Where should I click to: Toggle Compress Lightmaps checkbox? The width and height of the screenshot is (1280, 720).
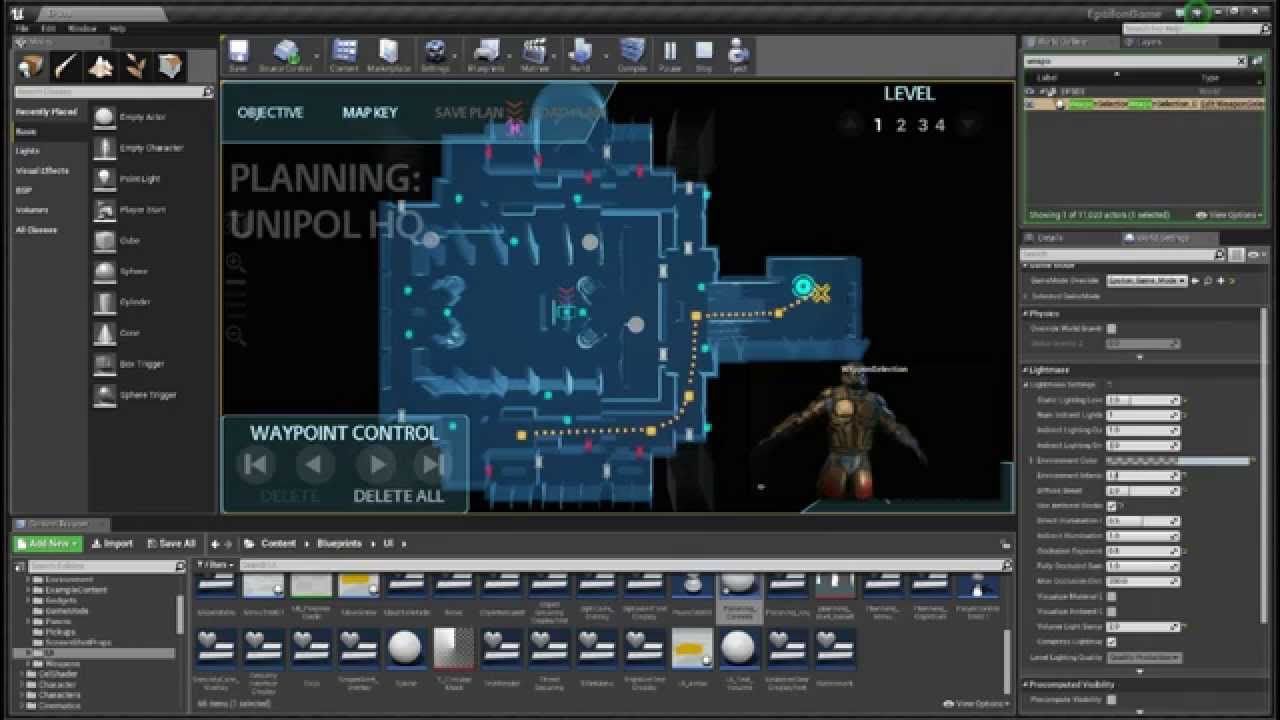tap(1111, 642)
